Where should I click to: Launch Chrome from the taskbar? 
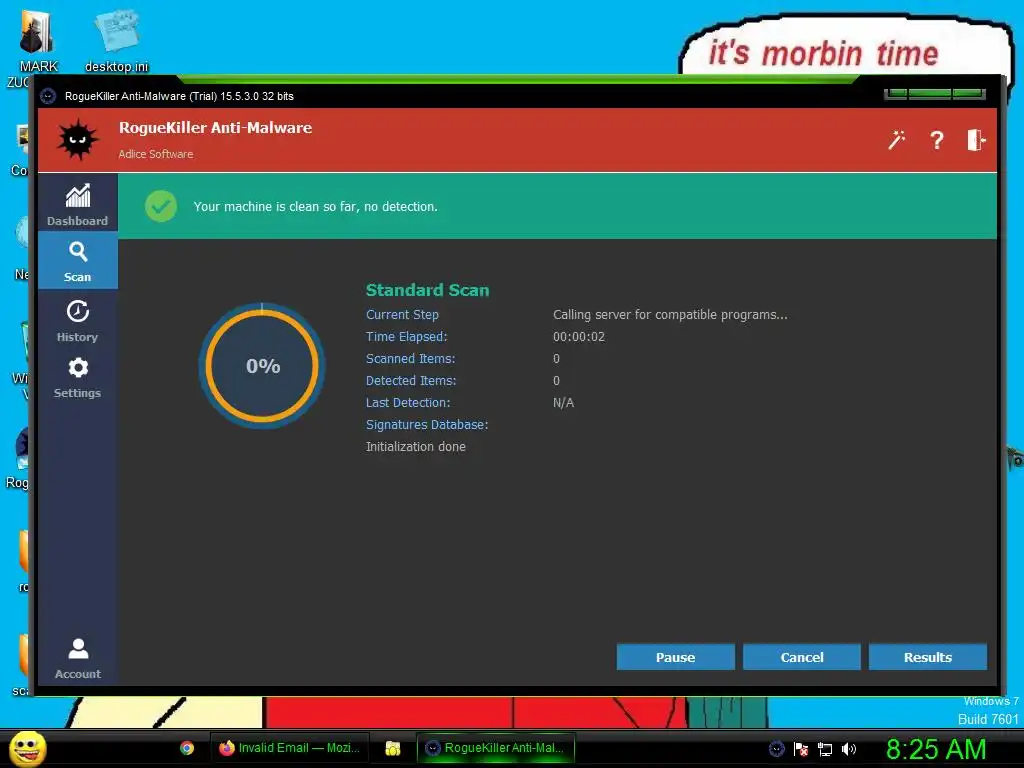(x=187, y=748)
